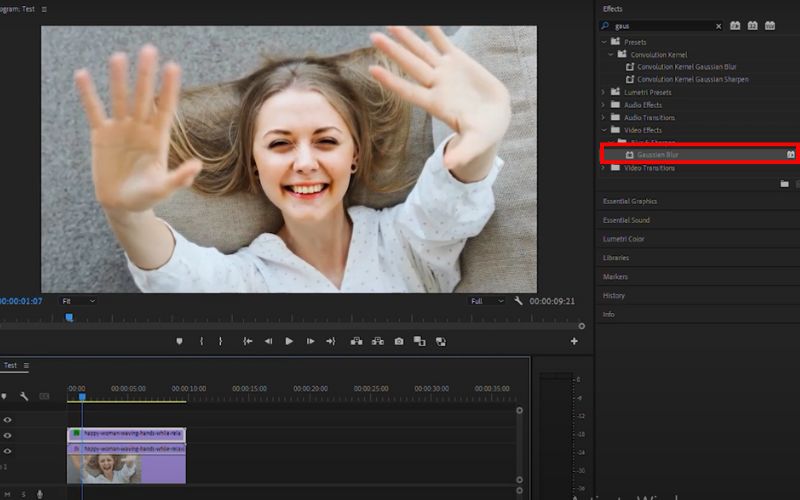
Task: Open the Full playback resolution dropdown
Action: click(x=487, y=301)
